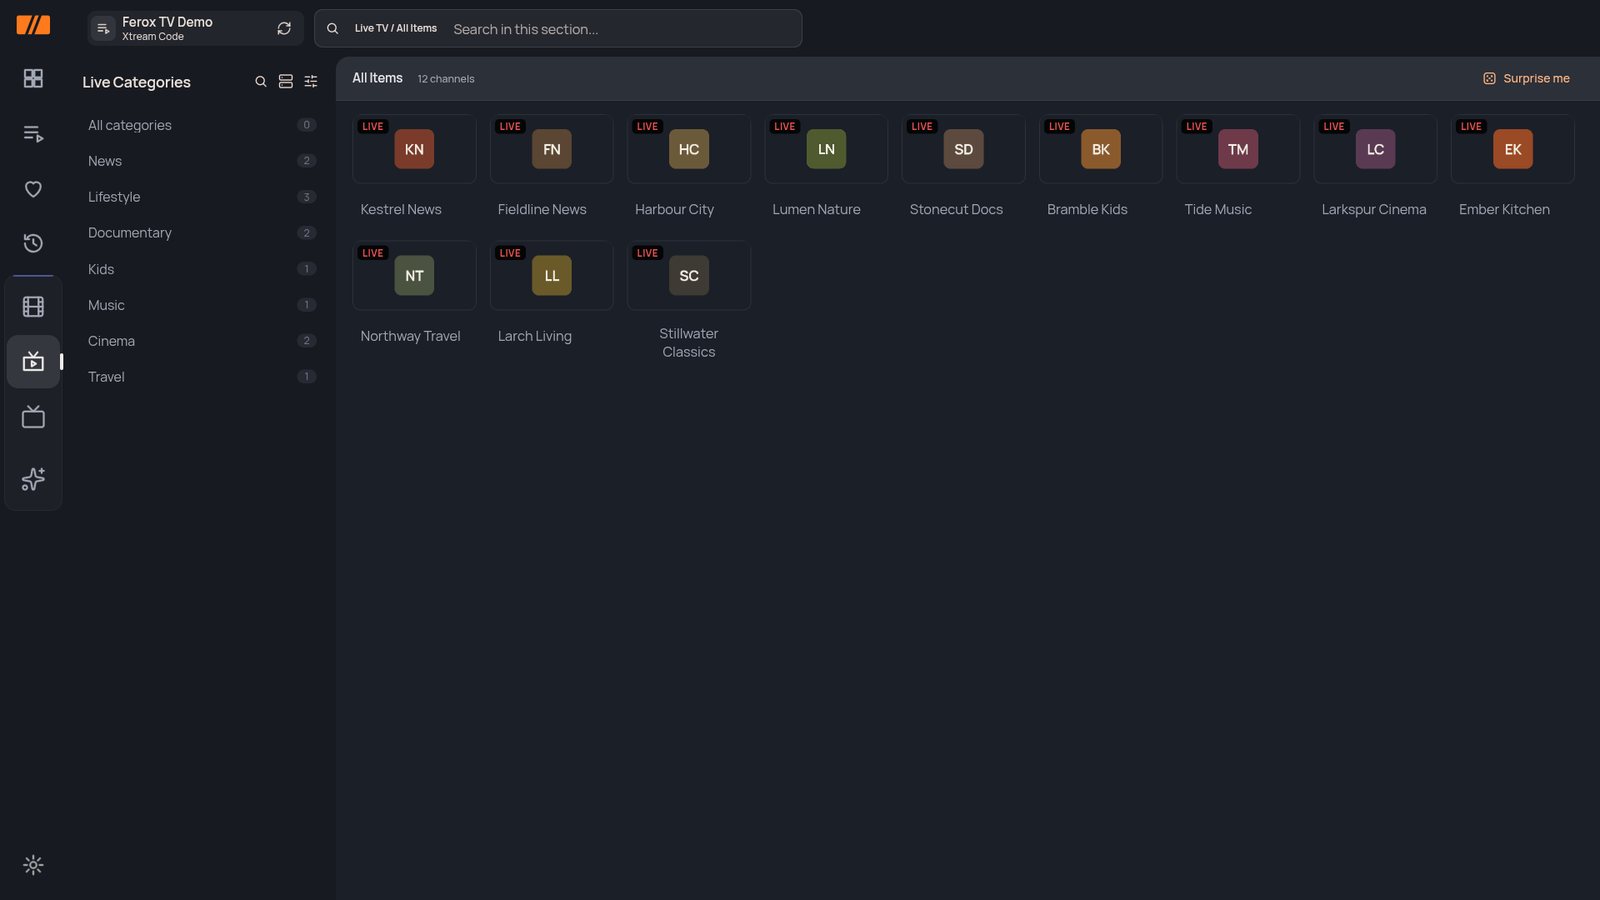The width and height of the screenshot is (1600, 900).
Task: Play the Fieldline News channel
Action: (x=552, y=168)
